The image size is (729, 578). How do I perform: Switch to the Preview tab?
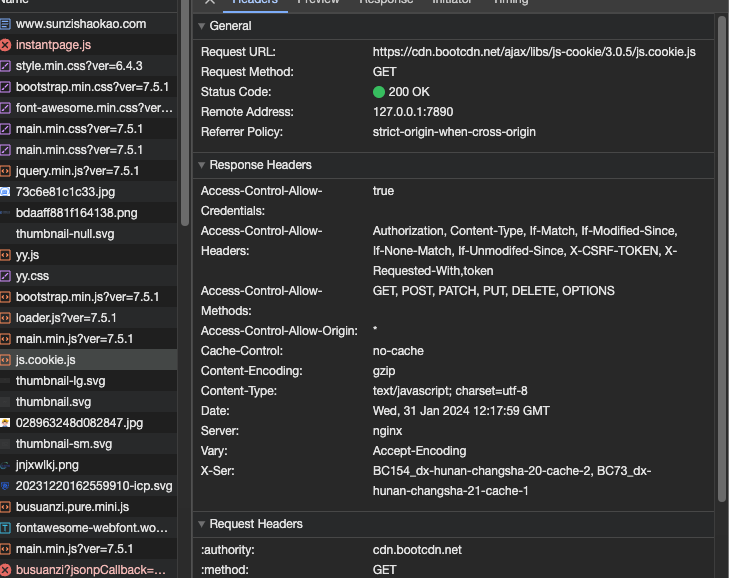pyautogui.click(x=318, y=2)
